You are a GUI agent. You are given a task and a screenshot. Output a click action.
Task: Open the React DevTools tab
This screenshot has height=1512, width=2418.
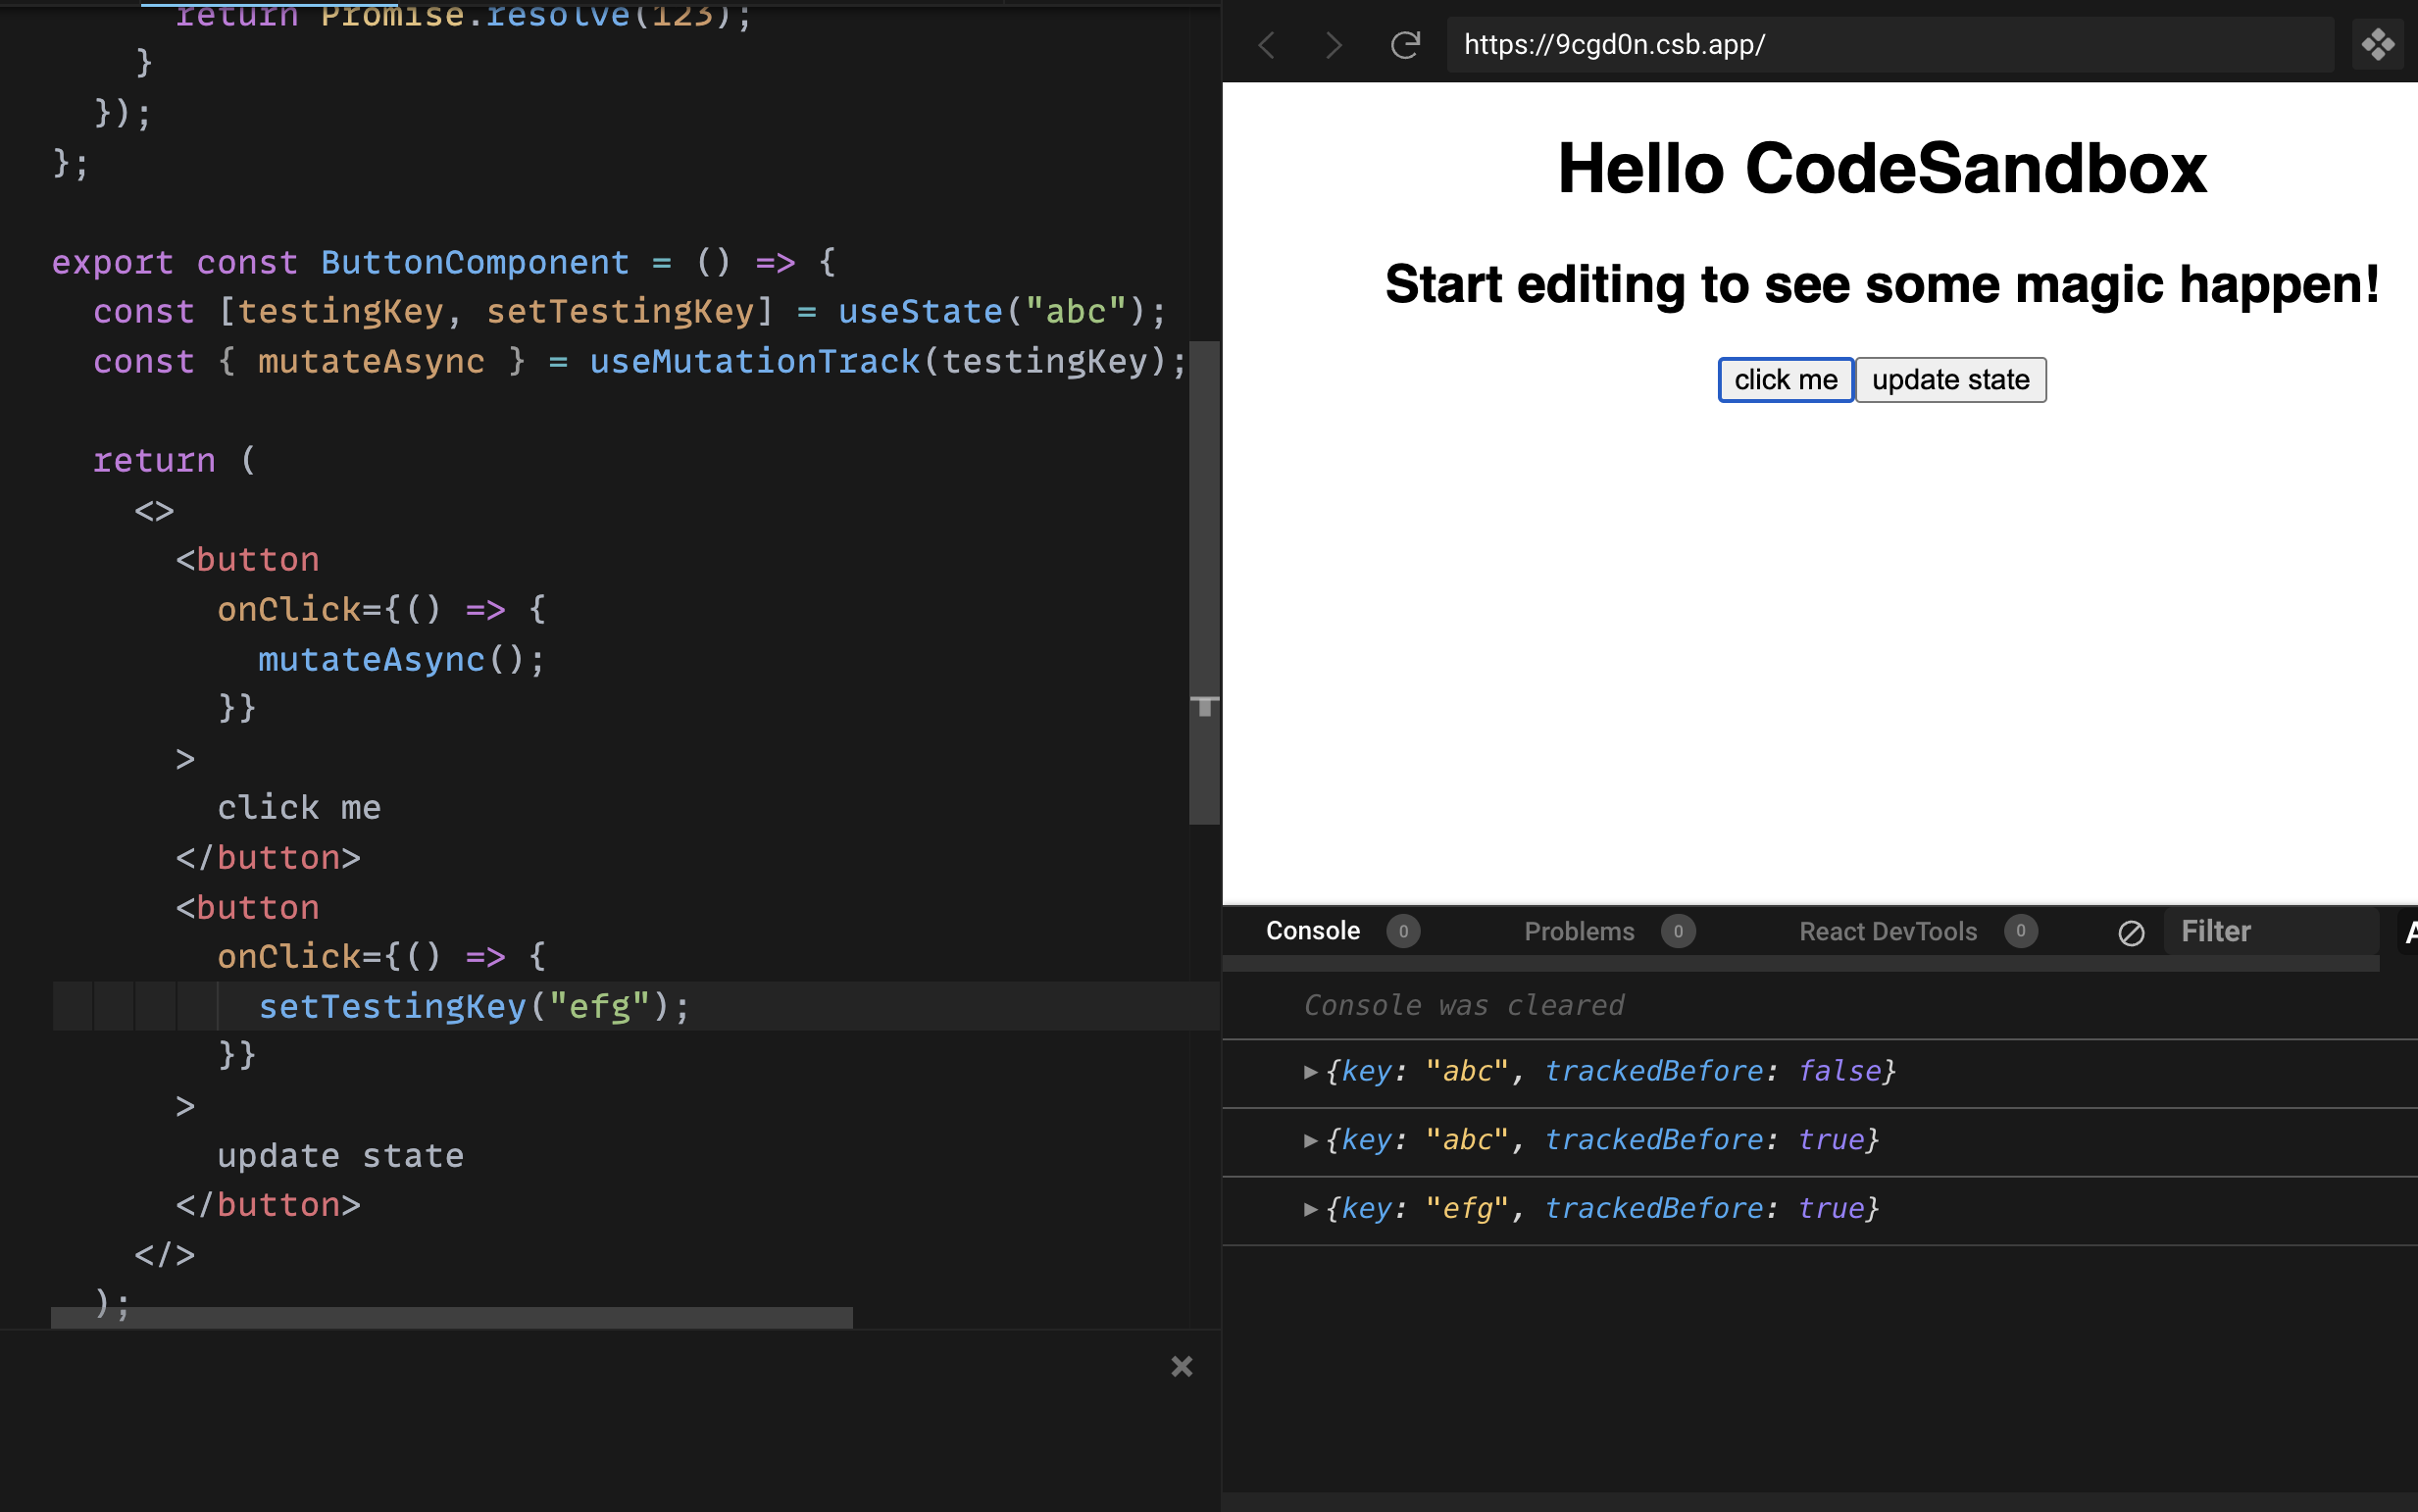[1887, 932]
